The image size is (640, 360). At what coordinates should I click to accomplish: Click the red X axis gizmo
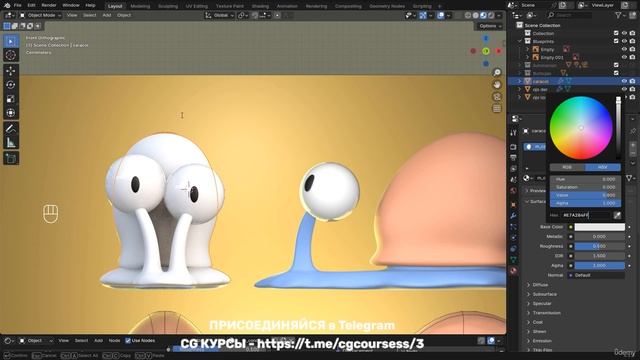pyautogui.click(x=499, y=51)
